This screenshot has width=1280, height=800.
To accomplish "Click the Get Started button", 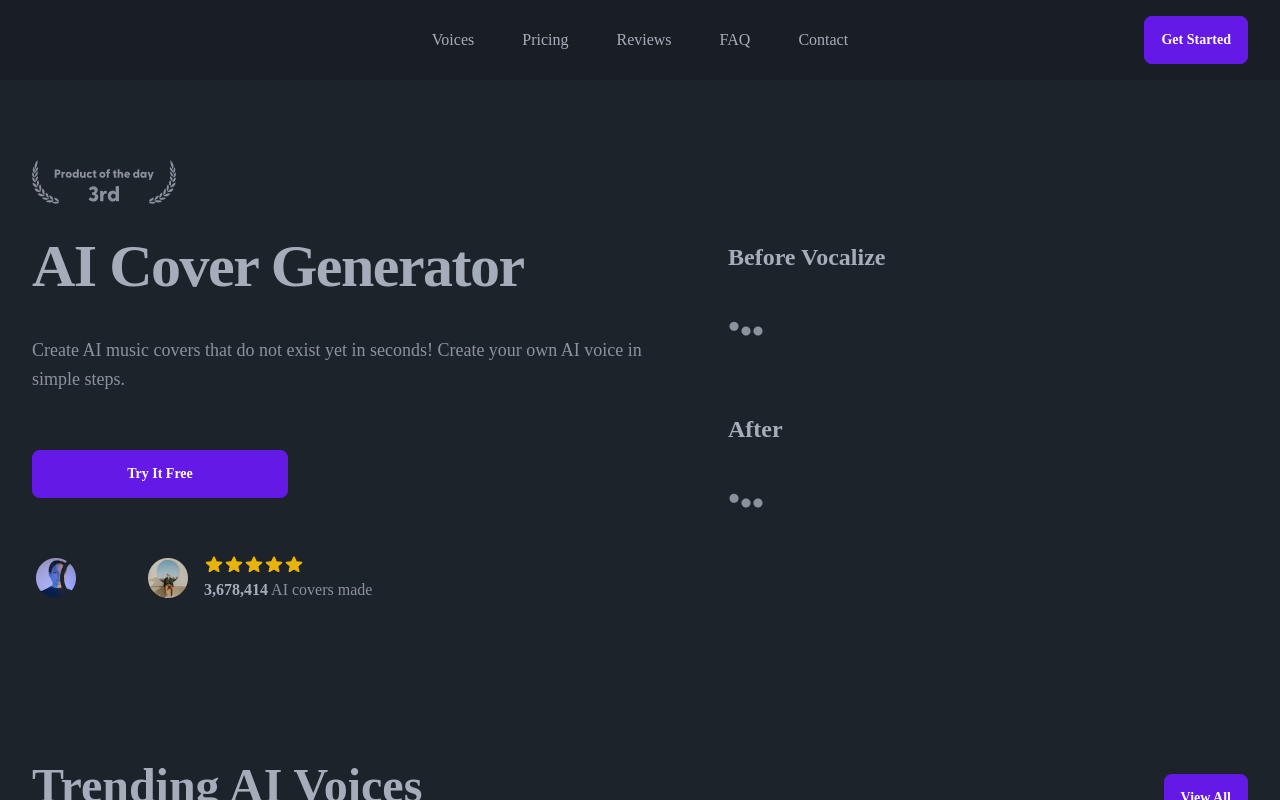I will (1196, 40).
